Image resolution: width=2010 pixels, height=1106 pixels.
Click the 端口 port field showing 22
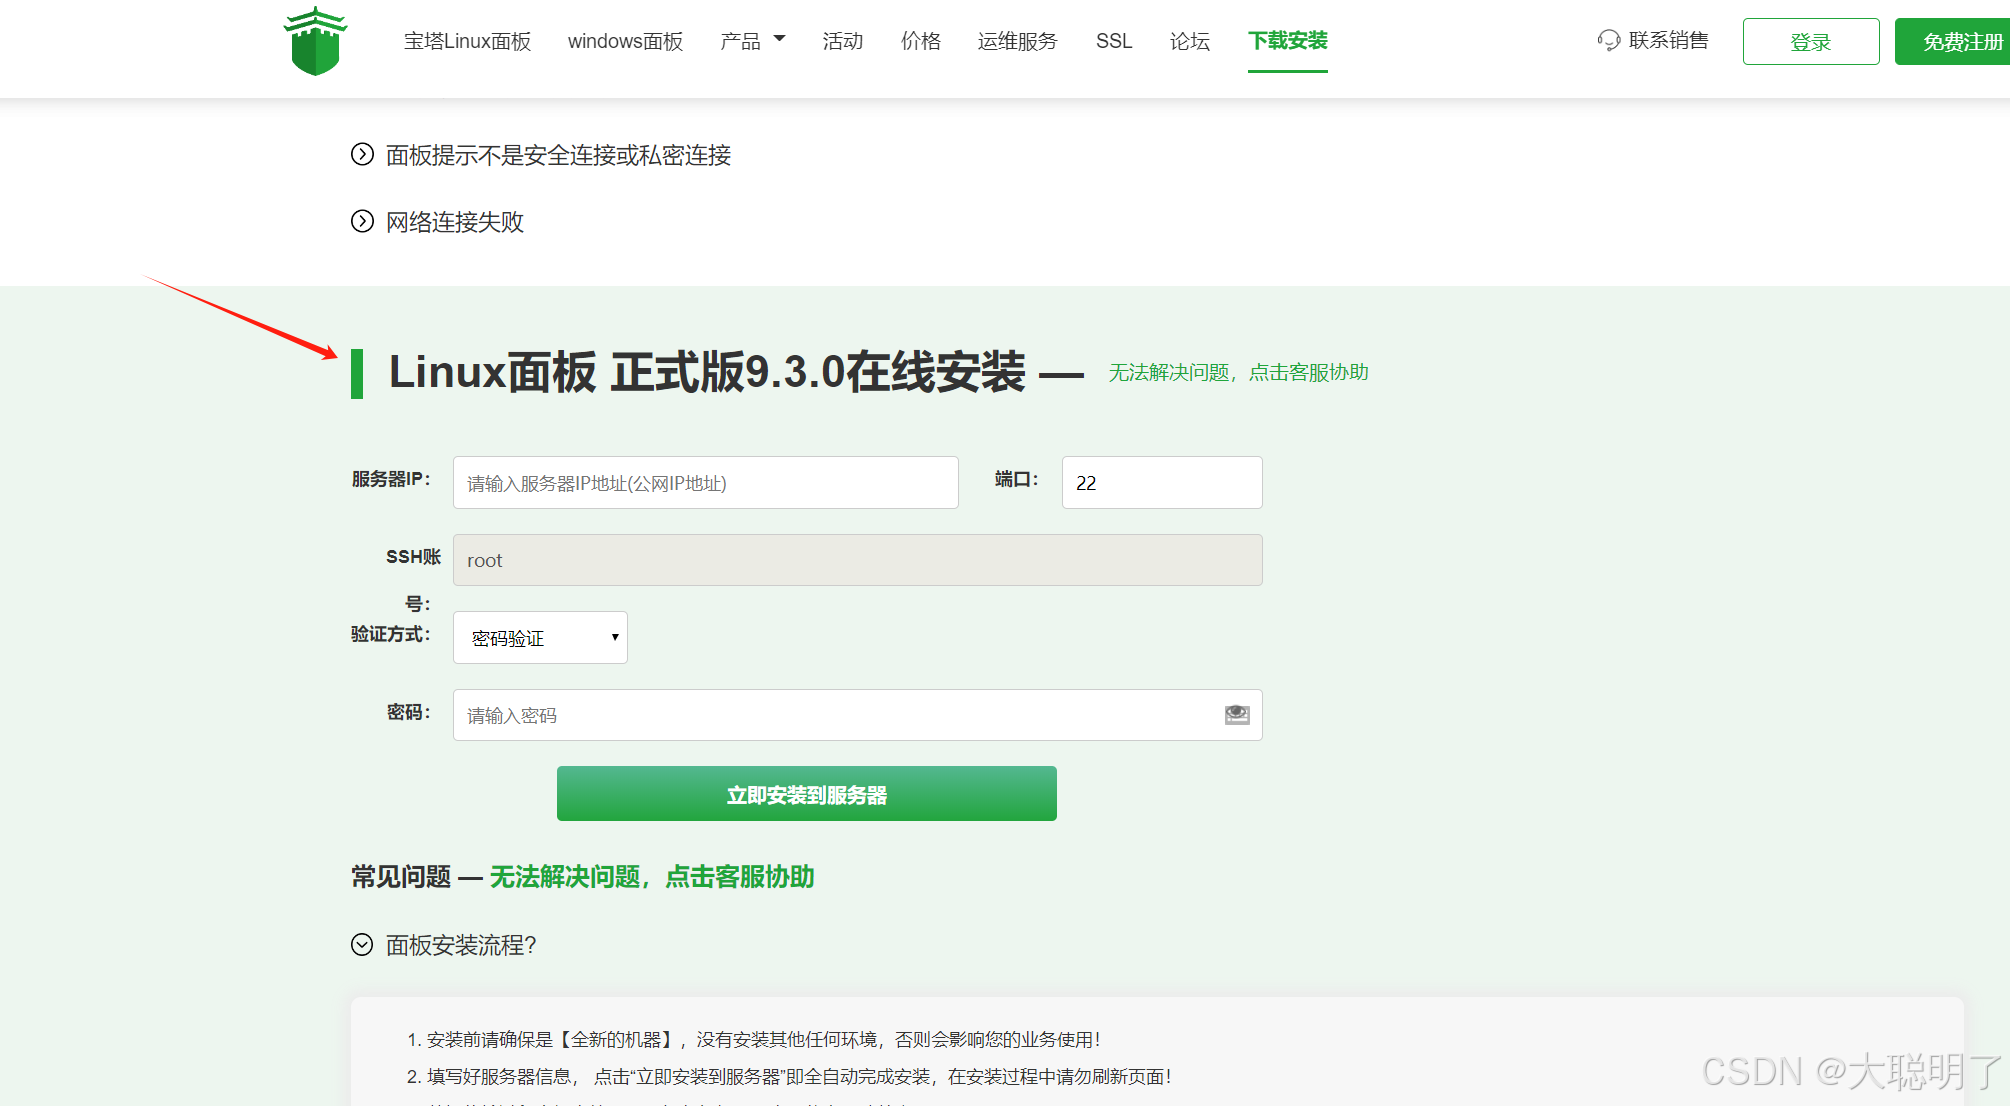(1161, 483)
